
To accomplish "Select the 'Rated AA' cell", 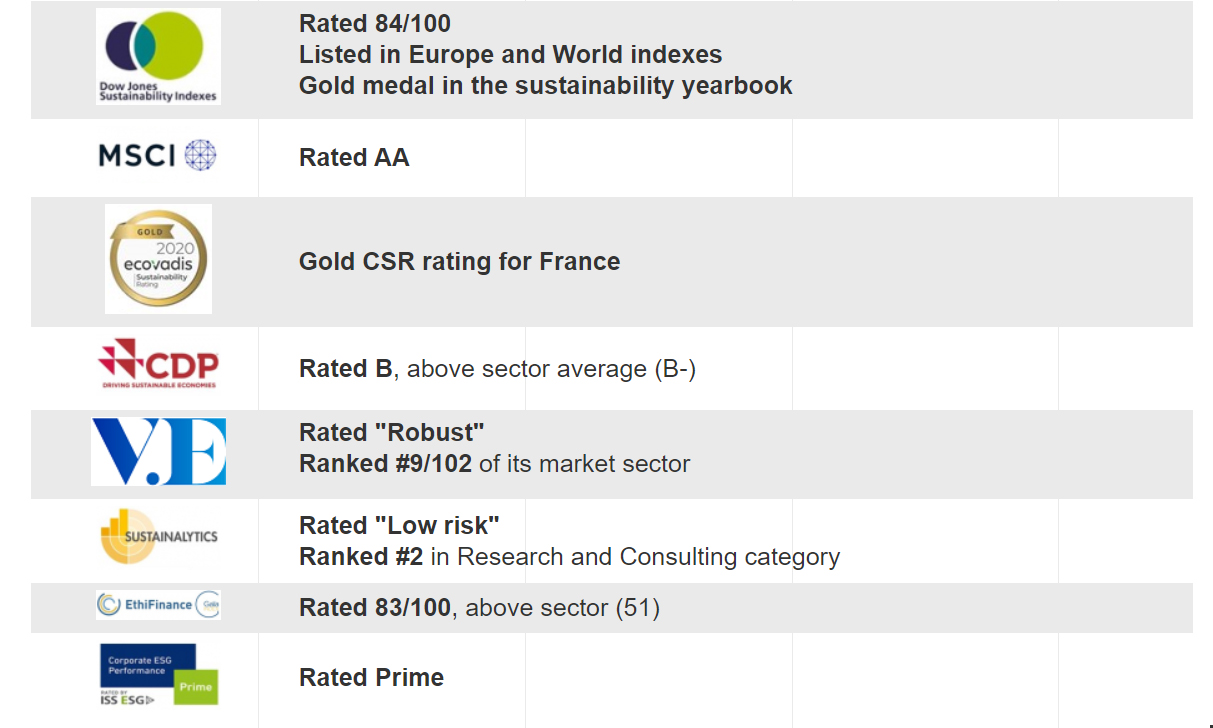I will 354,158.
